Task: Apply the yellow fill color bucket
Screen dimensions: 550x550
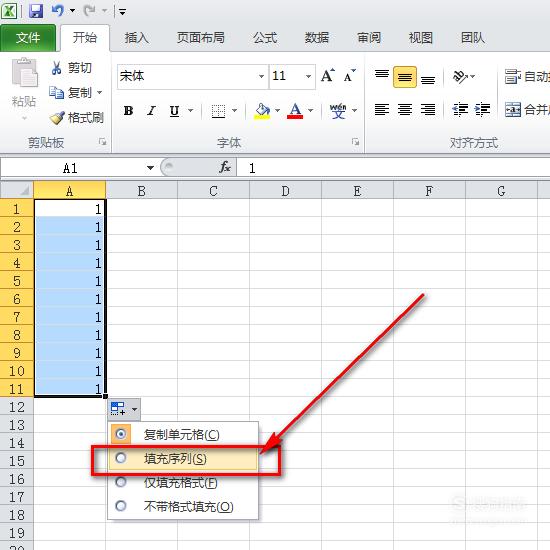Action: [x=262, y=111]
